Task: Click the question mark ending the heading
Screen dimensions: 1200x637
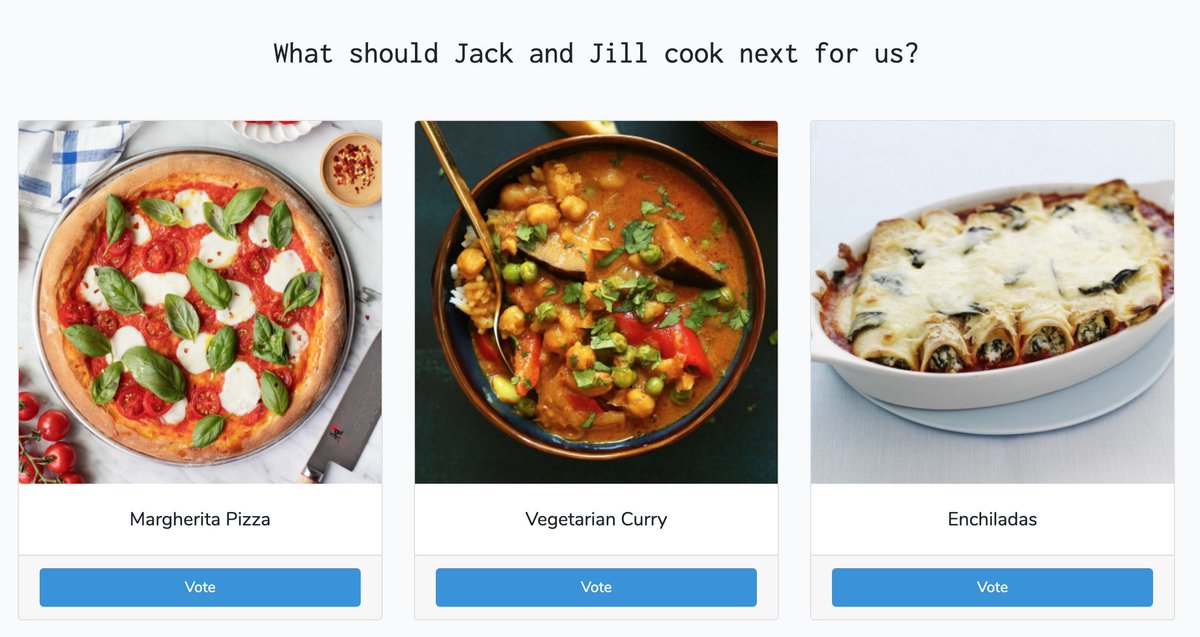Action: pos(911,53)
